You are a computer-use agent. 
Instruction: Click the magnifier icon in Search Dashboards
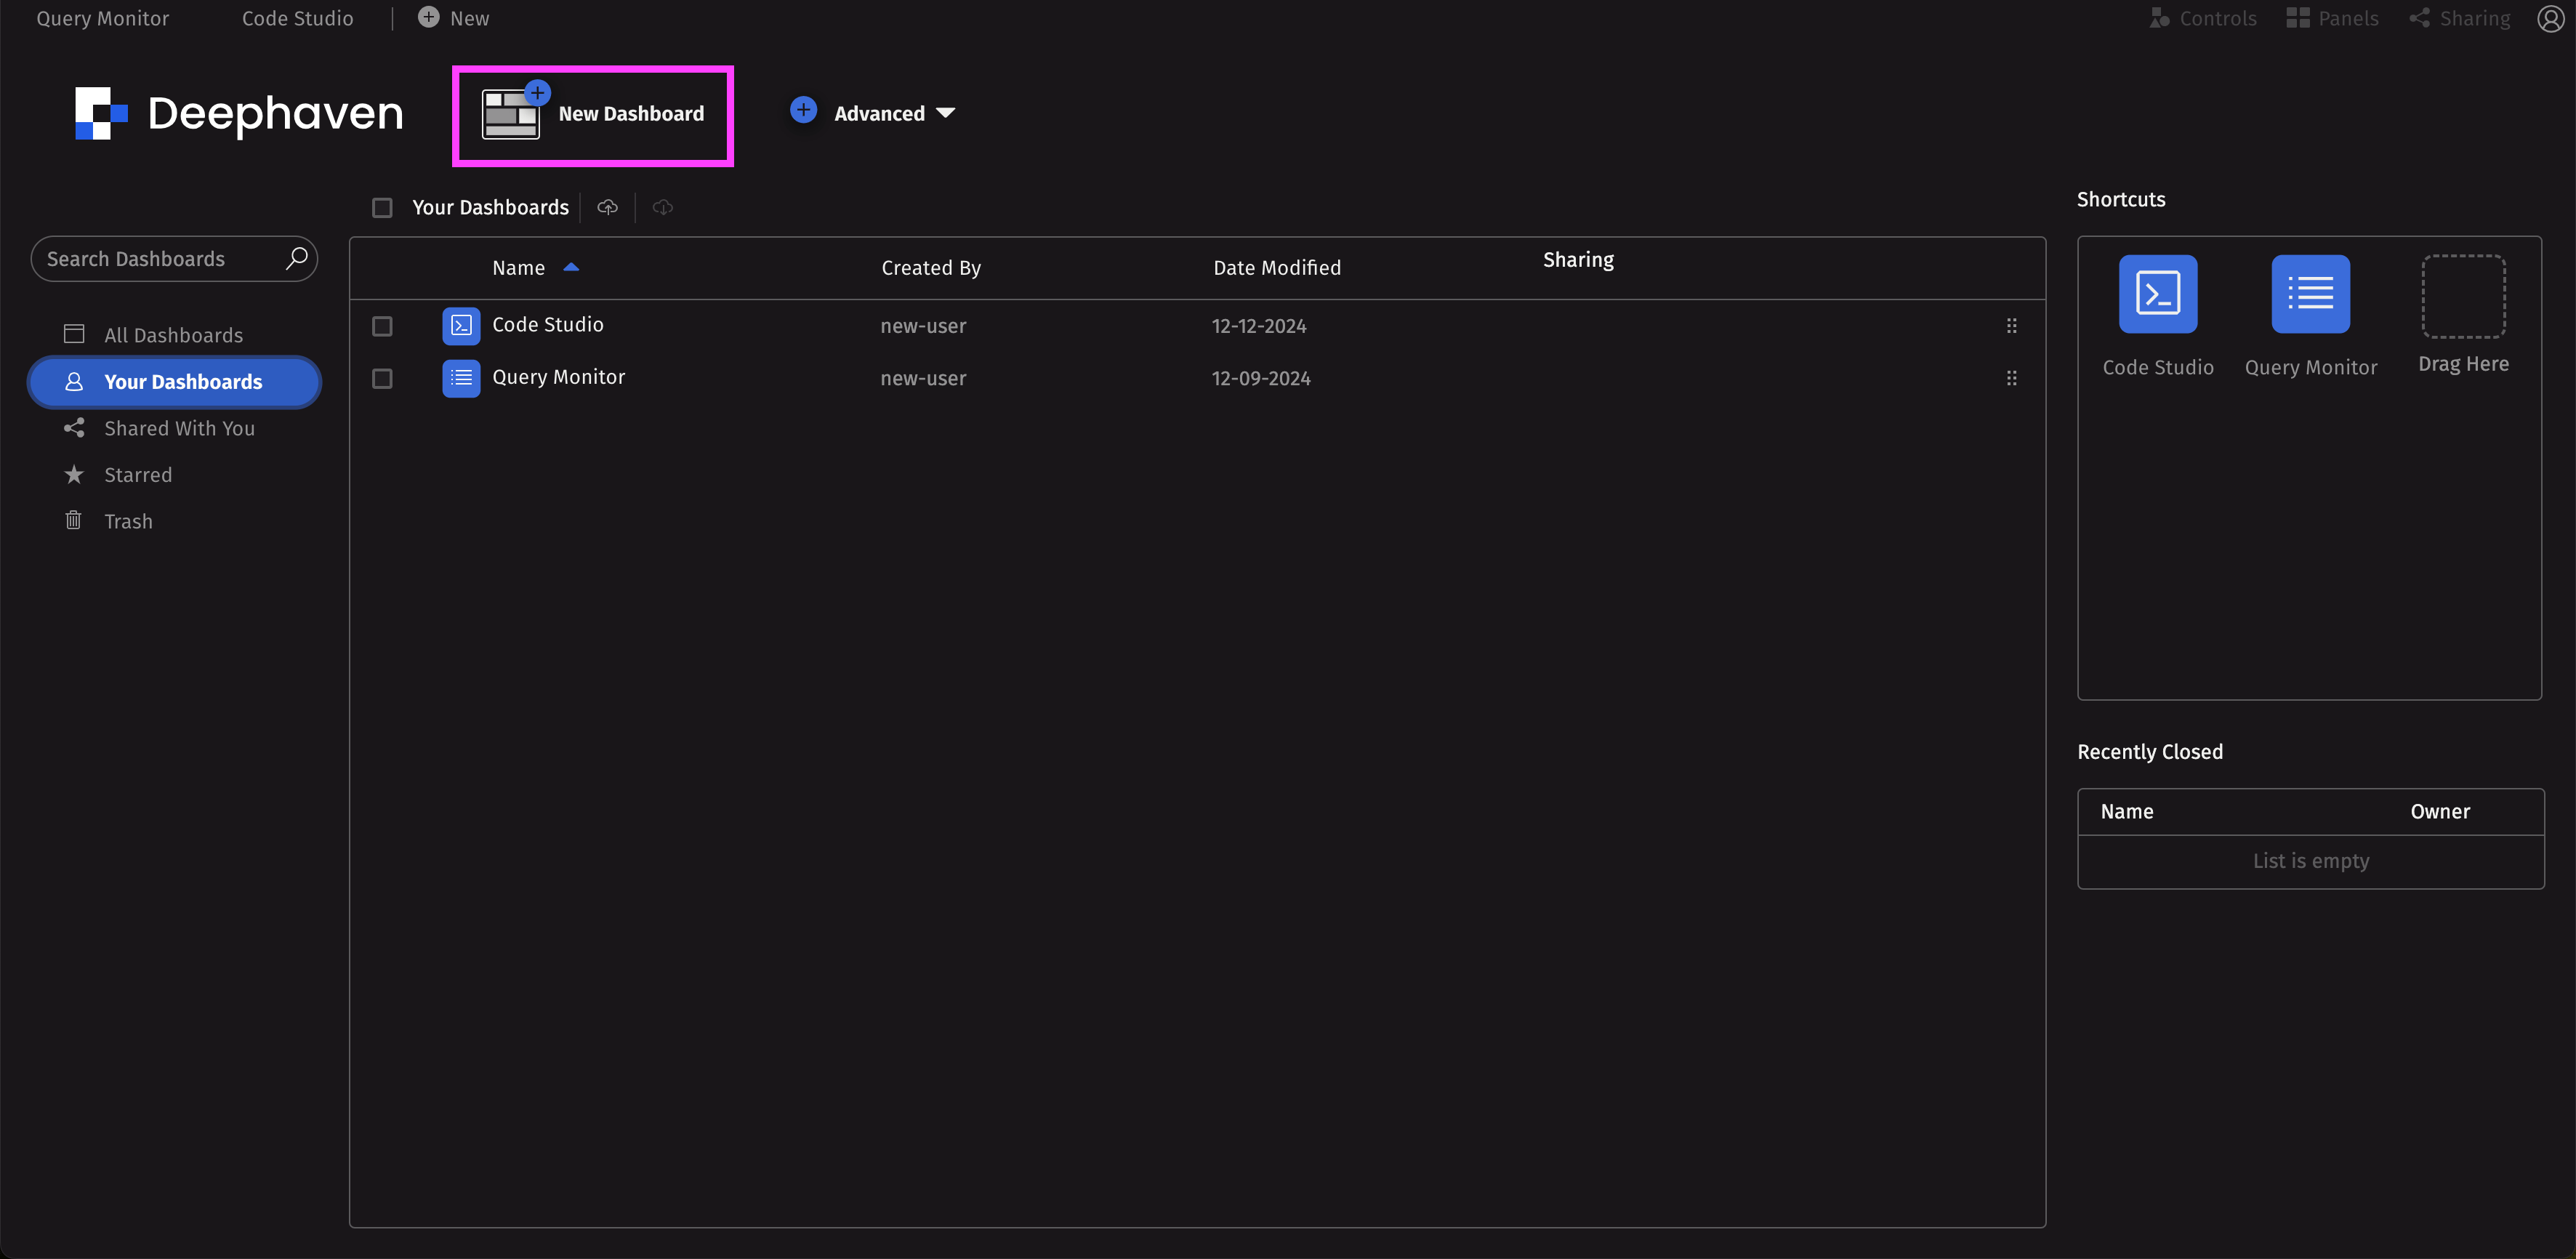296,258
